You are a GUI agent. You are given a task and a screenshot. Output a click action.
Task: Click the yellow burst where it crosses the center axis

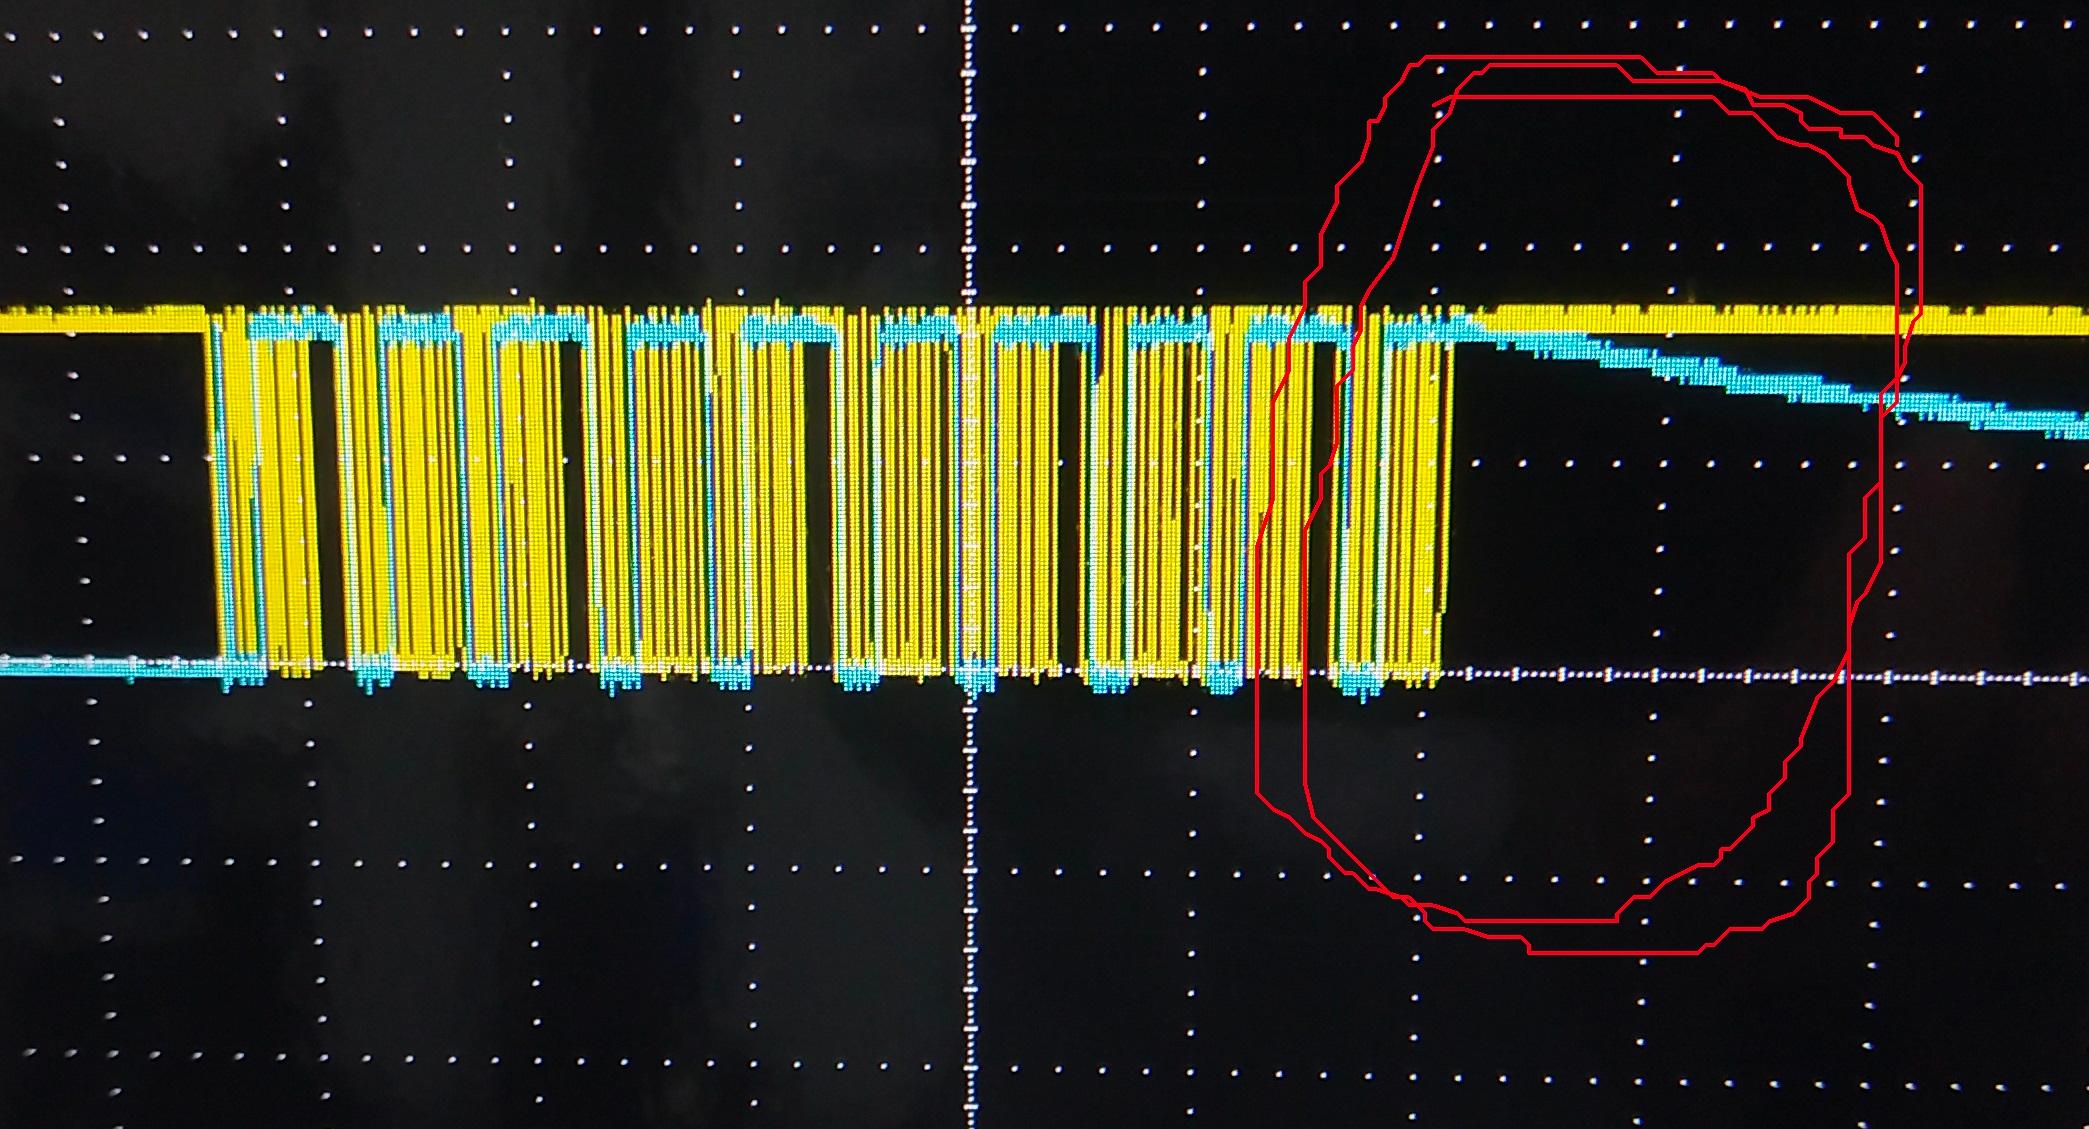coord(969,500)
